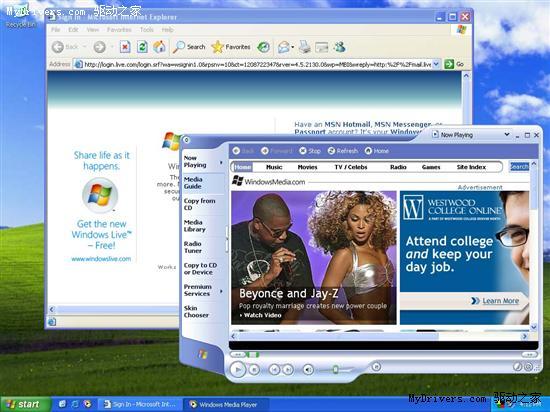Open Favorites star in Internet Explorer toolbar
This screenshot has height=412, width=550.
pos(231,47)
